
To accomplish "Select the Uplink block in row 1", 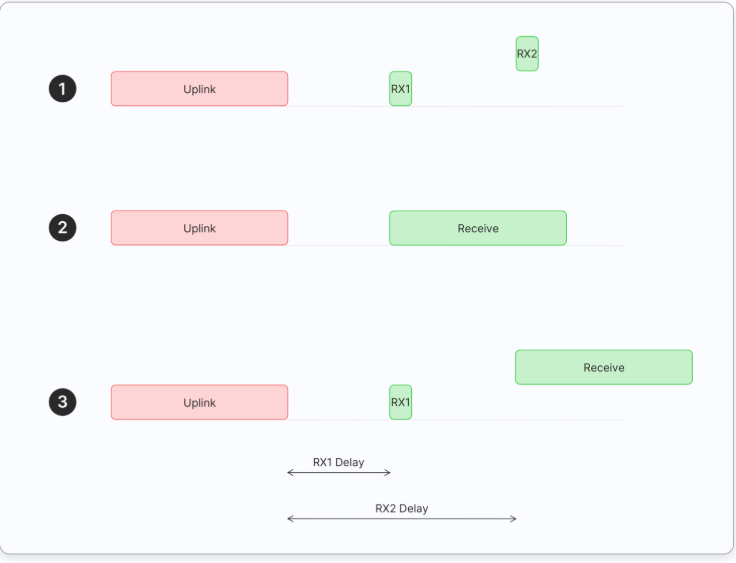I will point(199,89).
